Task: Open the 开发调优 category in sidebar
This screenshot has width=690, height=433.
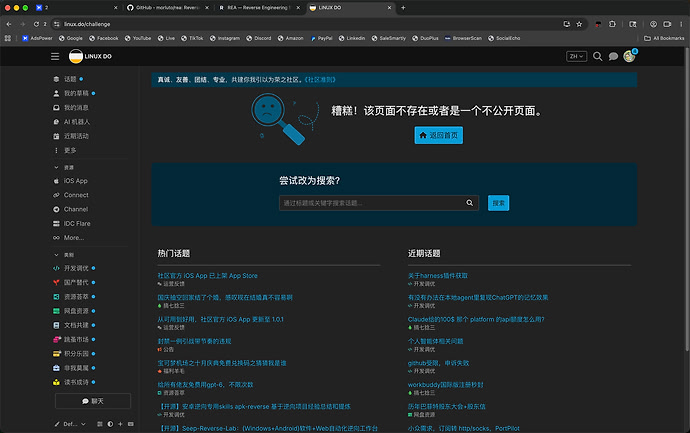Action: pos(74,268)
